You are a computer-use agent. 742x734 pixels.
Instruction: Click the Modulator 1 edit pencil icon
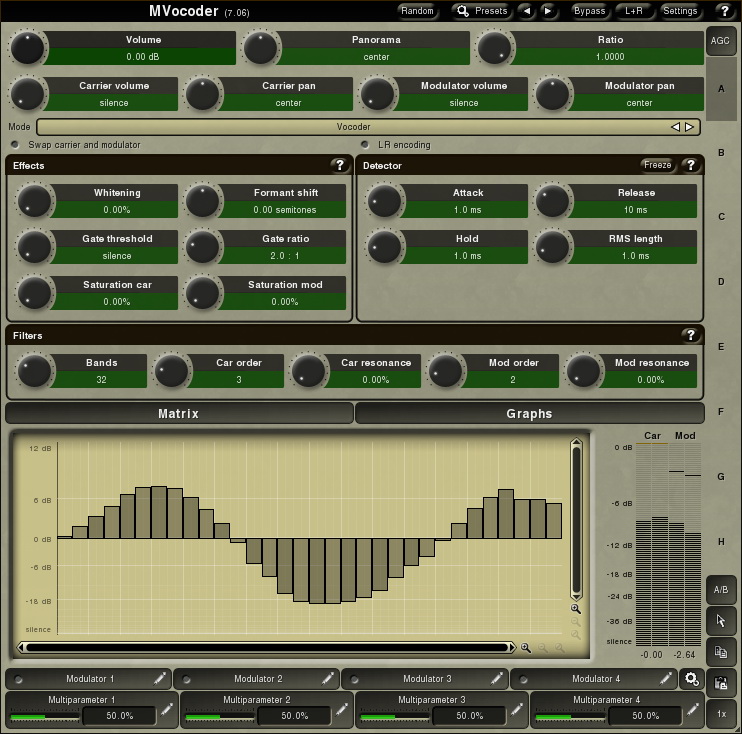click(159, 679)
